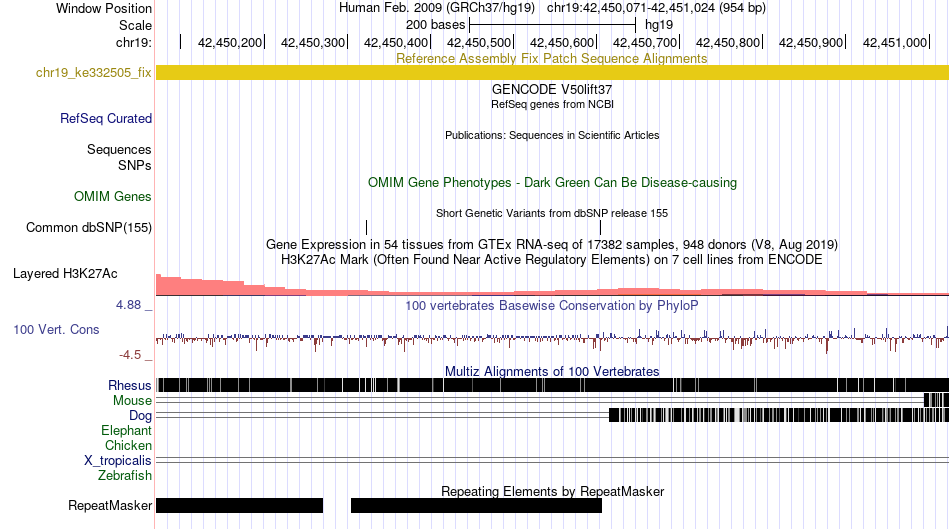This screenshot has height=529, width=950.
Task: Open the RefSeq Curated track label
Action: click(105, 119)
